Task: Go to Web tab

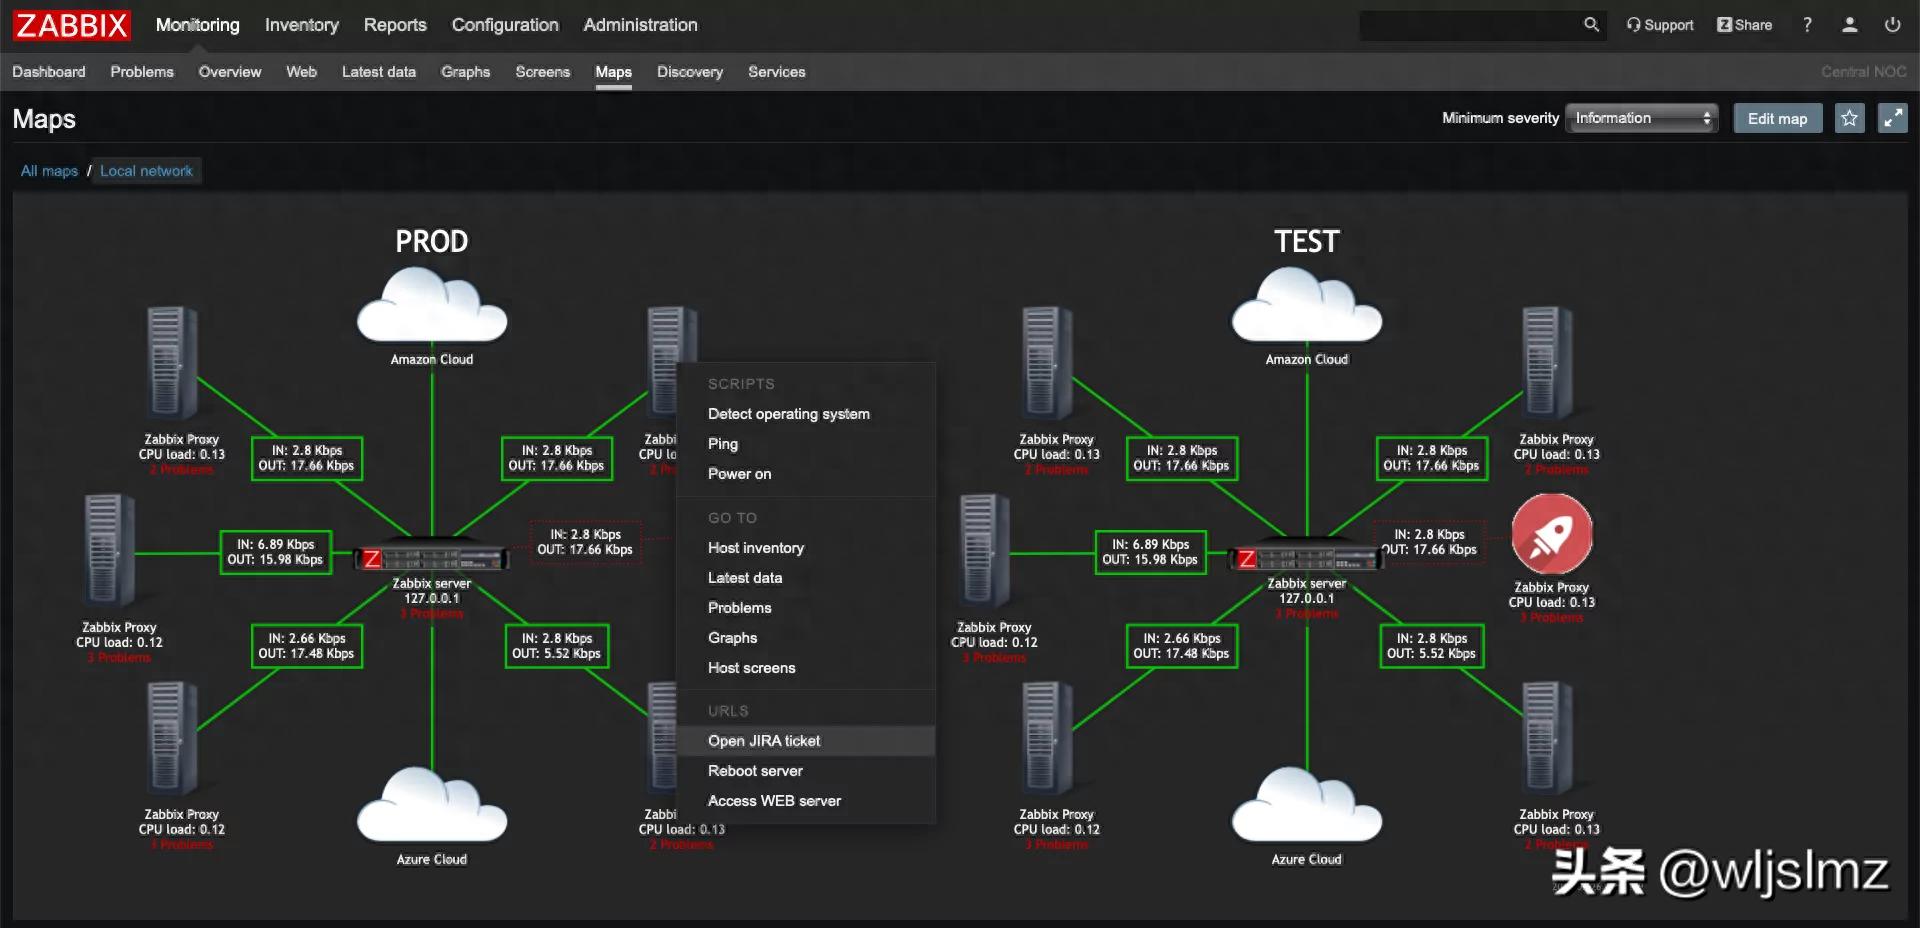Action: point(301,72)
